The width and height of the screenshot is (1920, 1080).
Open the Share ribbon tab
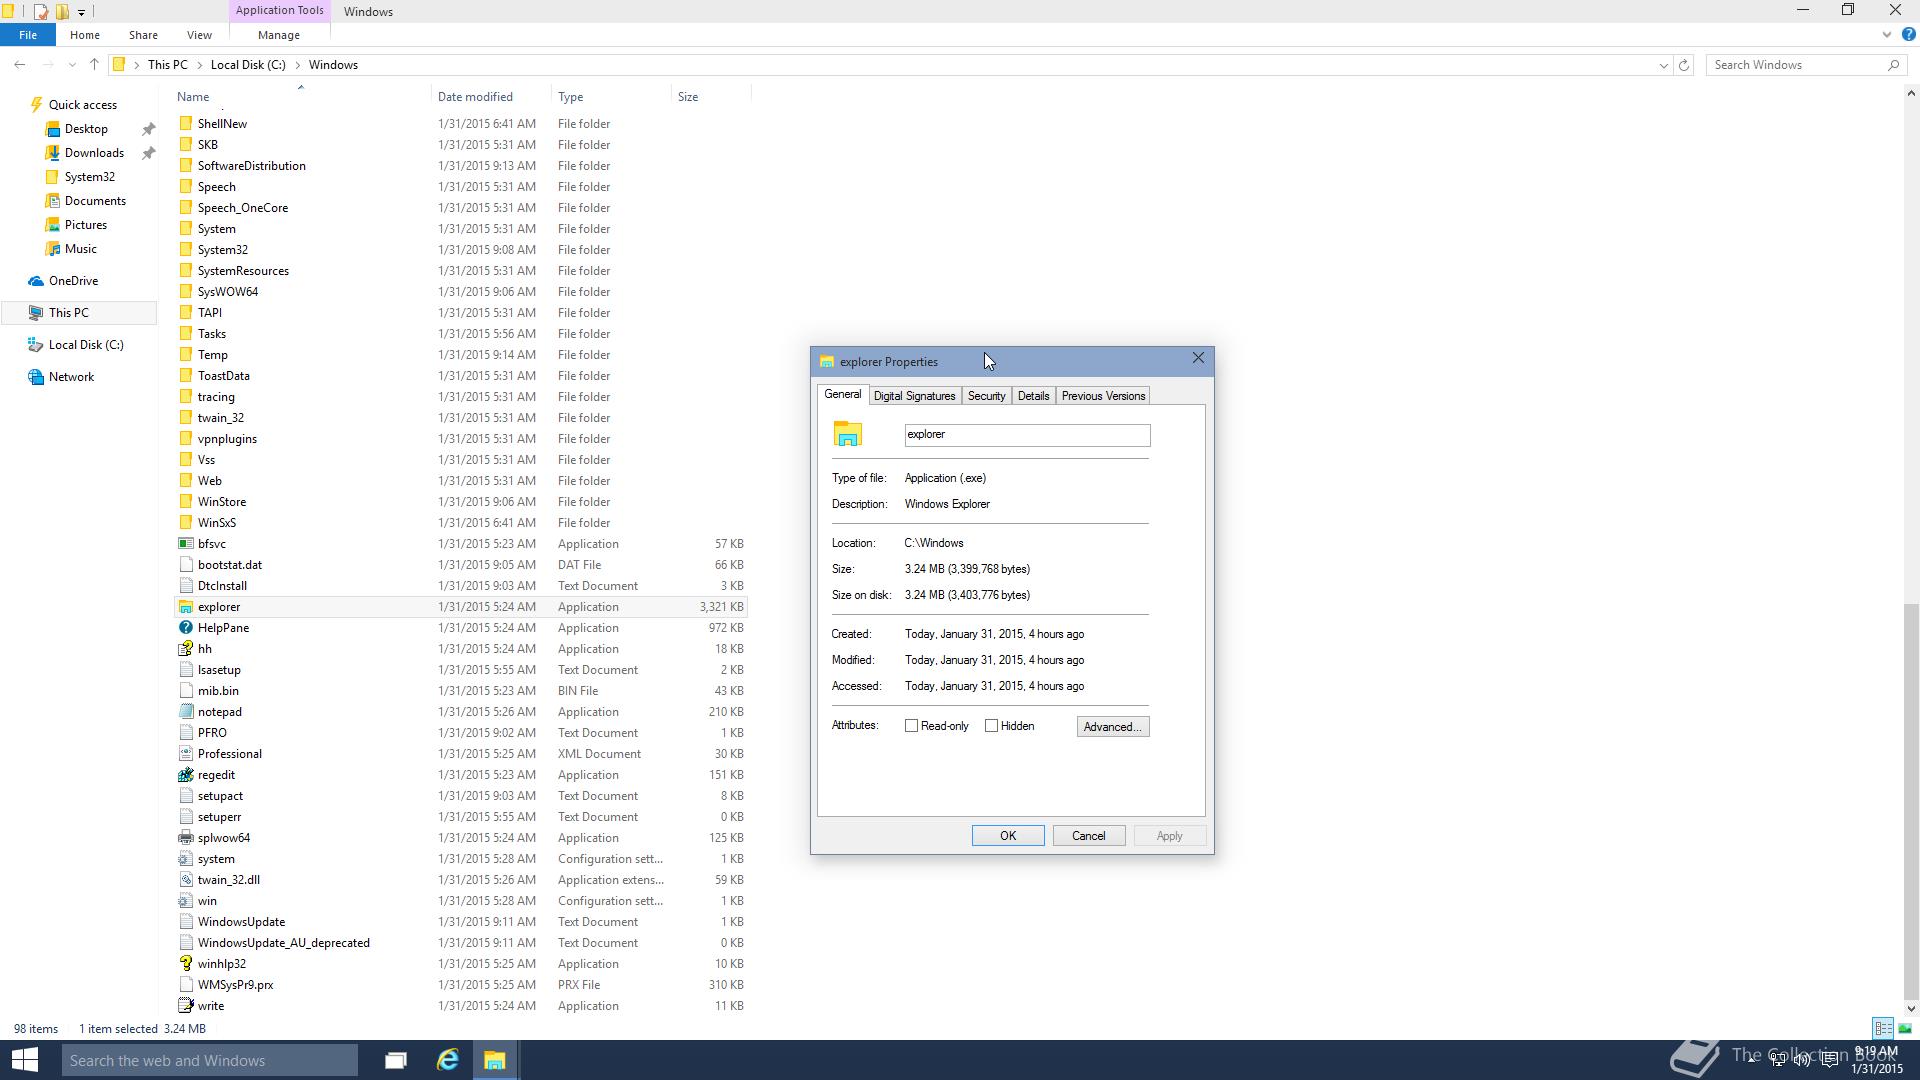coord(143,35)
